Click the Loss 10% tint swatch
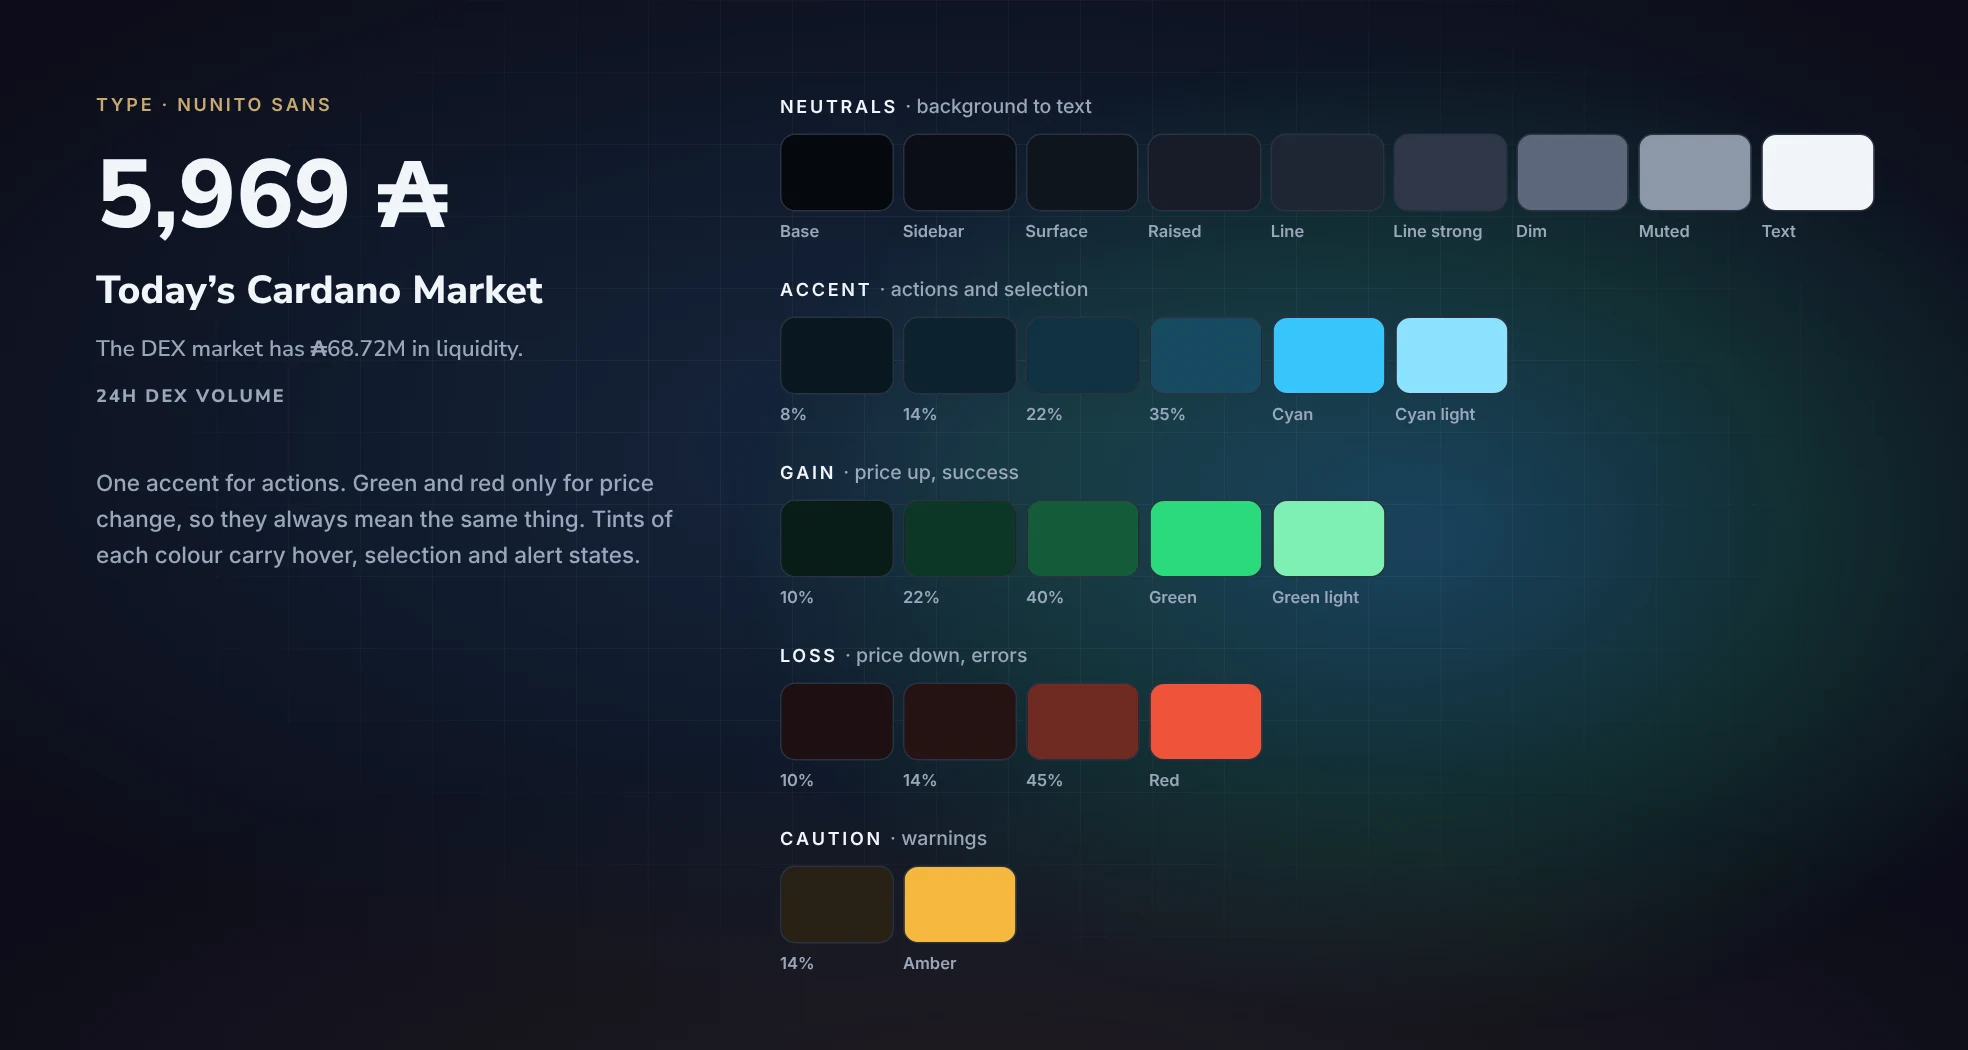The height and width of the screenshot is (1050, 1968). 836,721
